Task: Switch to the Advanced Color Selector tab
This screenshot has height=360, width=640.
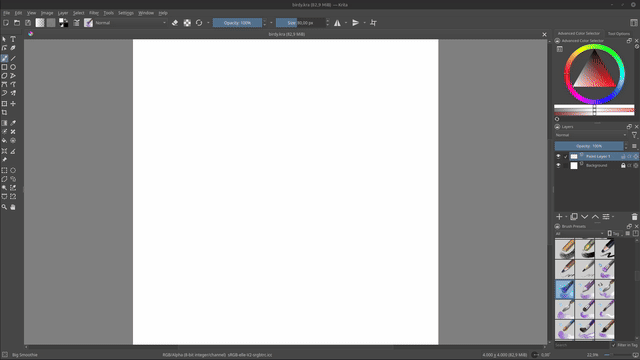Action: (x=579, y=33)
